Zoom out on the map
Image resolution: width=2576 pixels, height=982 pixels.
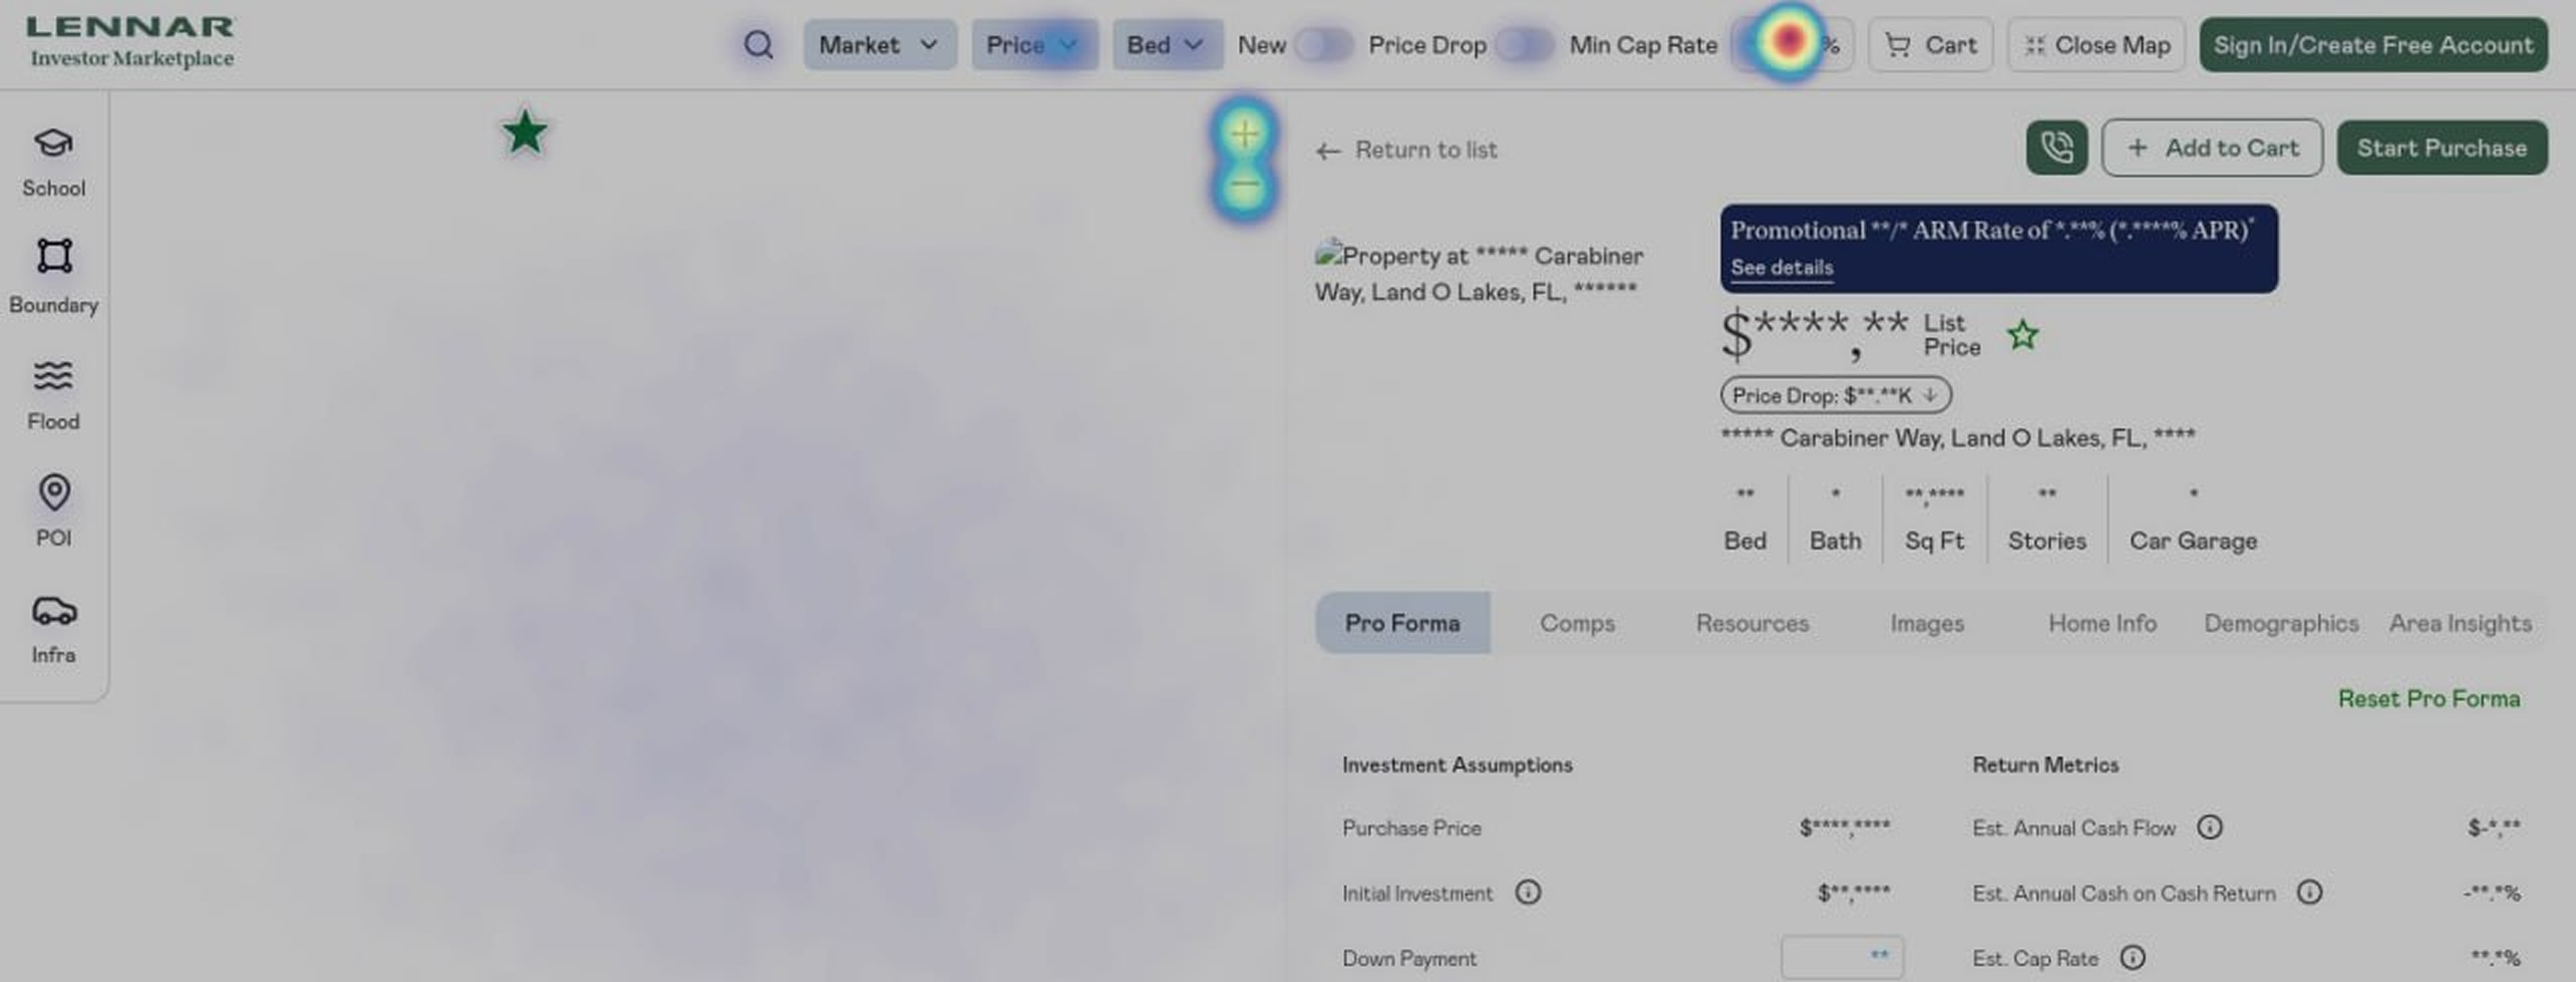(x=1244, y=185)
